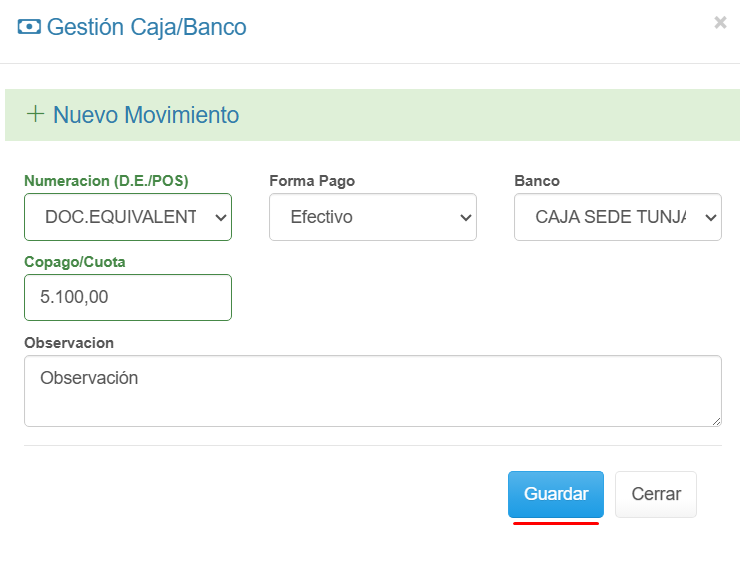Click the plus icon beside Nuevo Movimiento

pos(35,114)
